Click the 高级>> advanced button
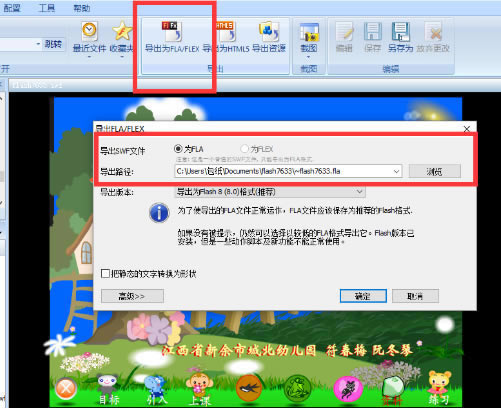This screenshot has width=501, height=408. tap(132, 296)
